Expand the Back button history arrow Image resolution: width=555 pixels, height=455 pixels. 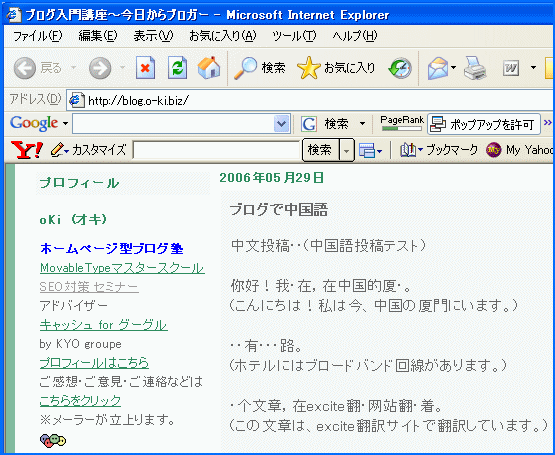[x=74, y=67]
